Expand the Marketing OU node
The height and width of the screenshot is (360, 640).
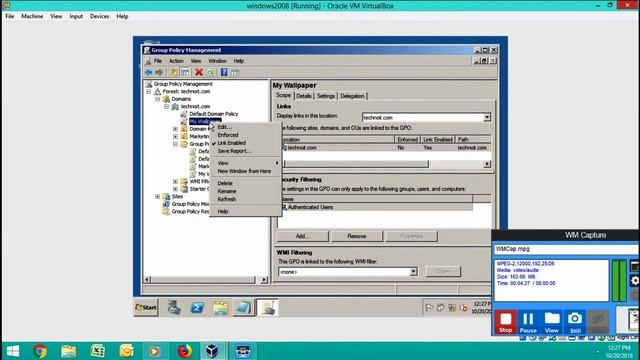point(176,136)
